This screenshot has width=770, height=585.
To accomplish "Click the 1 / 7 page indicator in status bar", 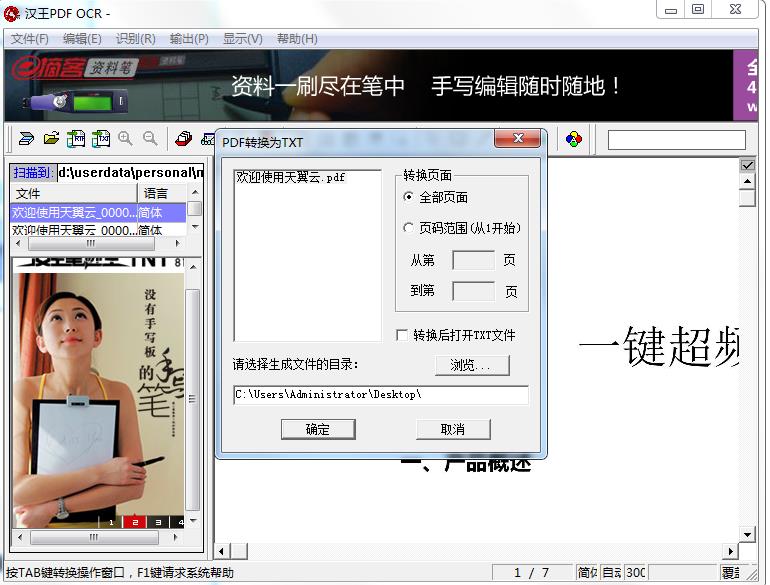I will (531, 572).
